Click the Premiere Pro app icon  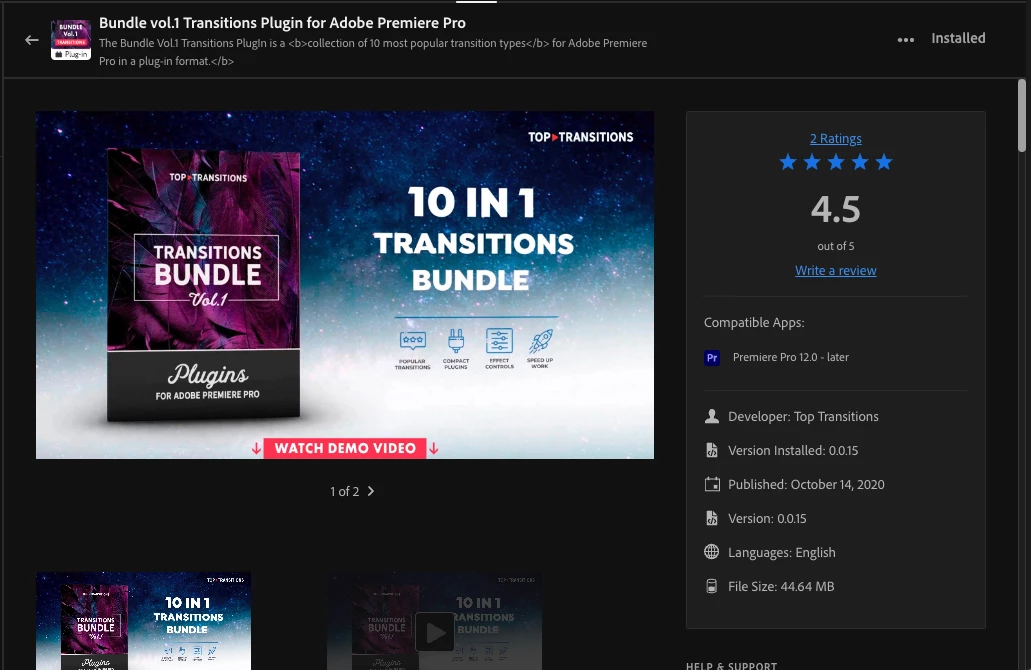(x=711, y=358)
